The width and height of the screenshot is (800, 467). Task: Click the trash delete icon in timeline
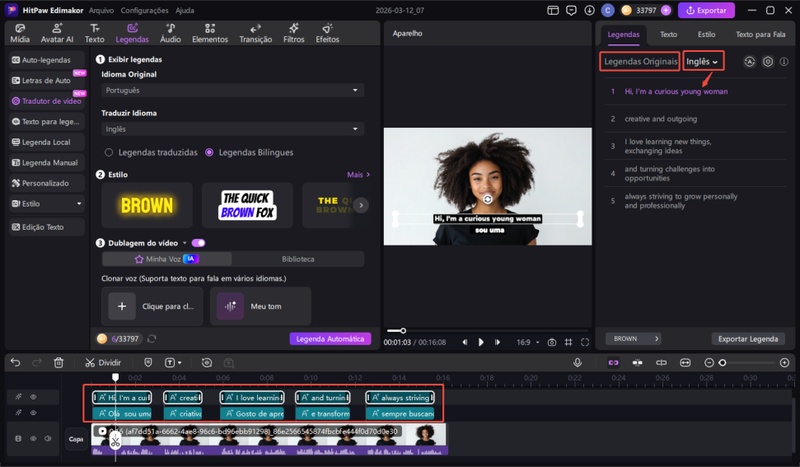point(59,362)
